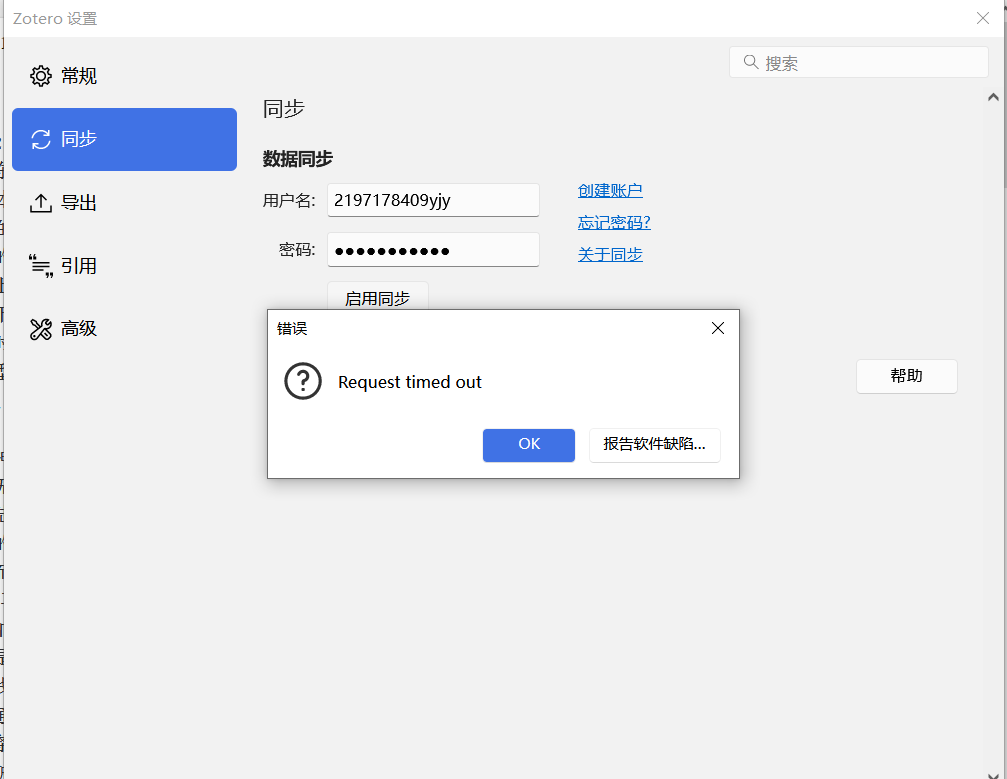Click 报告软件缺陷... button
This screenshot has width=1007, height=779.
click(x=654, y=444)
